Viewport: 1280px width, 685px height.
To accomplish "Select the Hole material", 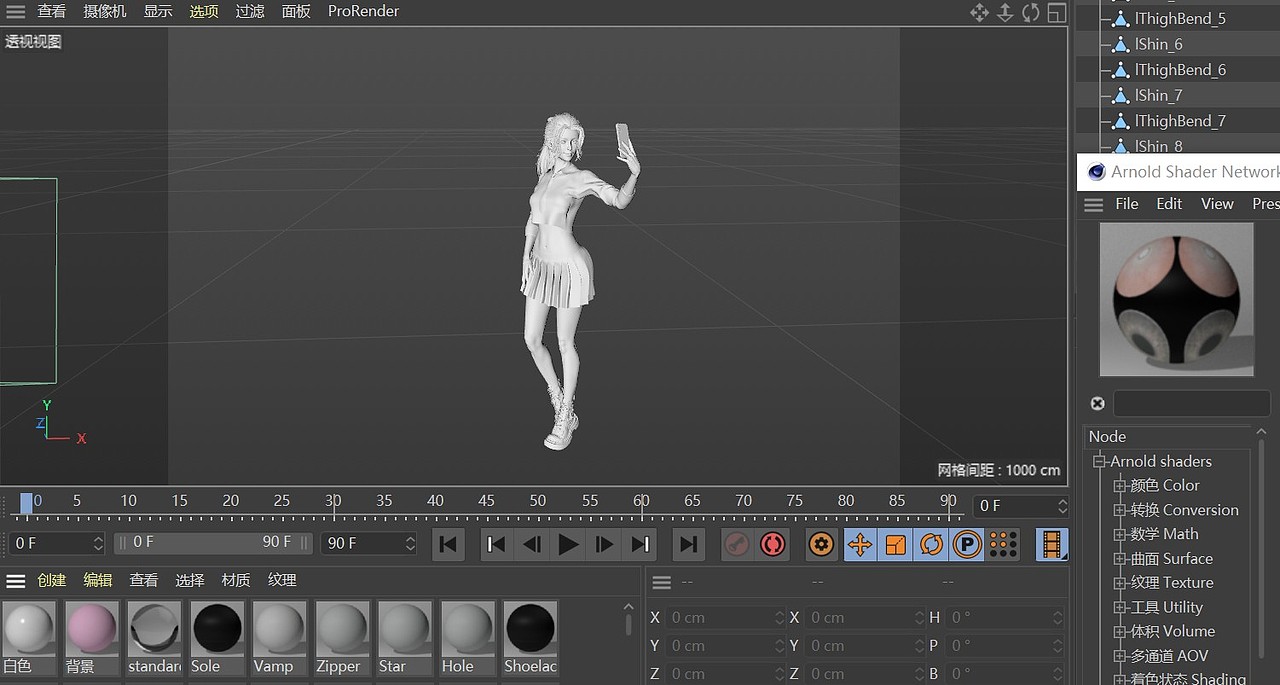I will pos(468,636).
